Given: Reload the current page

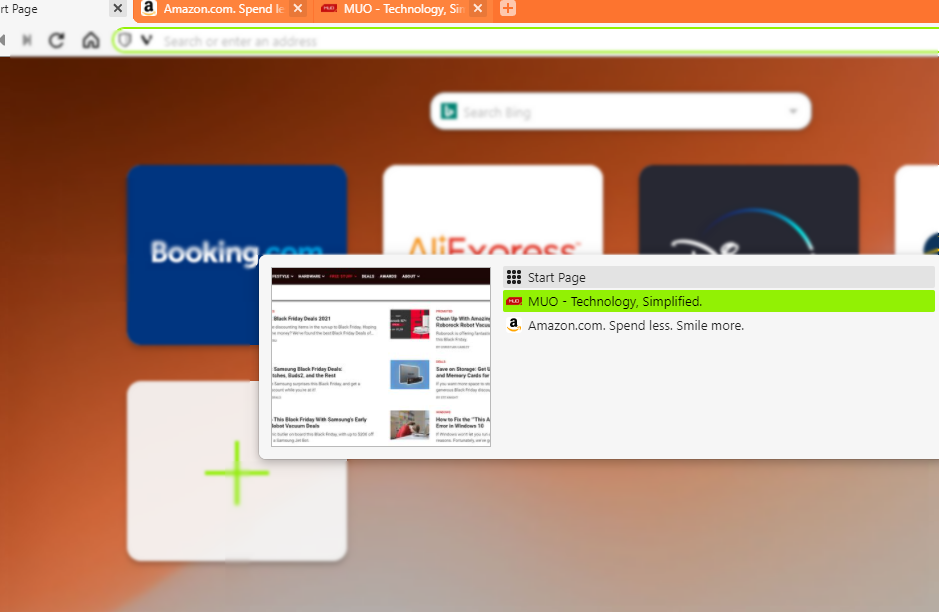Looking at the screenshot, I should point(56,40).
